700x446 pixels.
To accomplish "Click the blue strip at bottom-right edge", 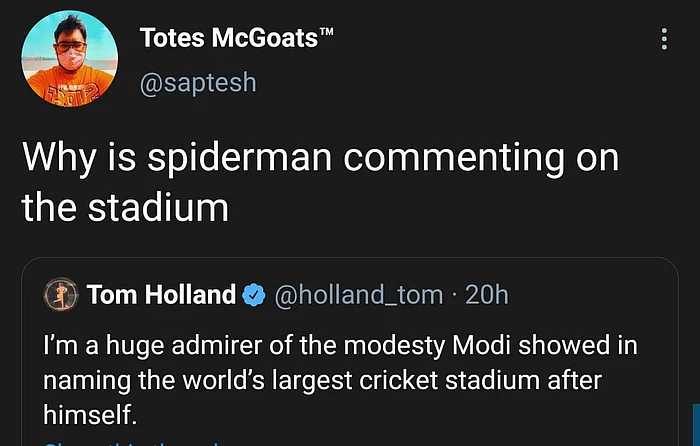I will (x=695, y=425).
